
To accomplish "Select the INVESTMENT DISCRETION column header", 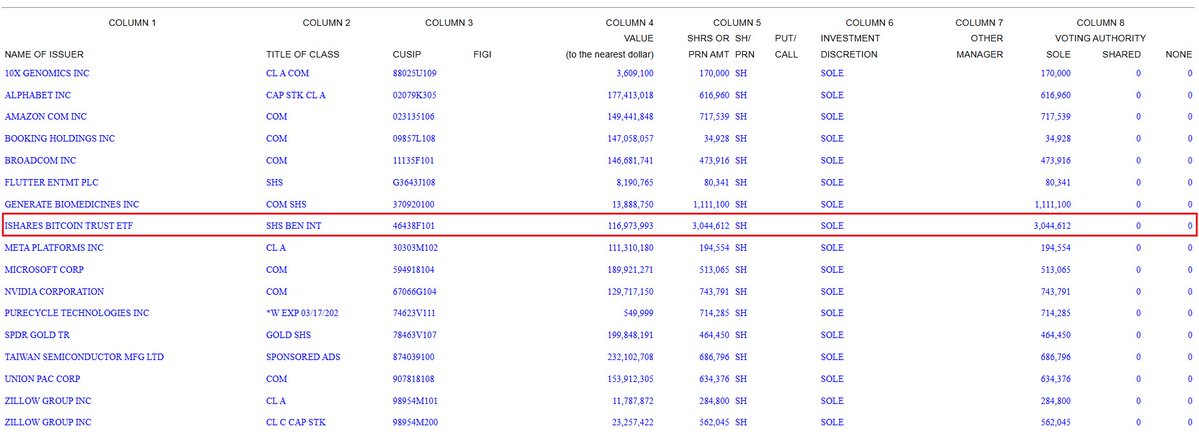I will (850, 46).
